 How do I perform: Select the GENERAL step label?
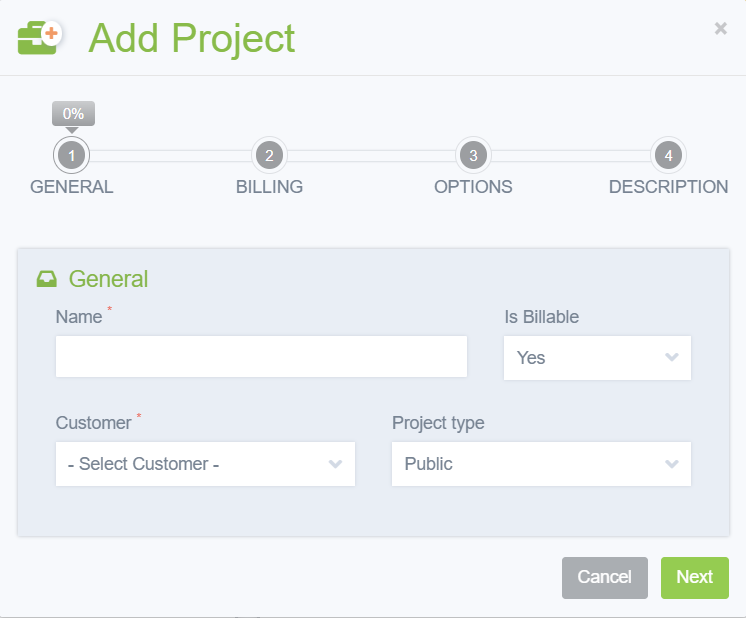coord(72,187)
